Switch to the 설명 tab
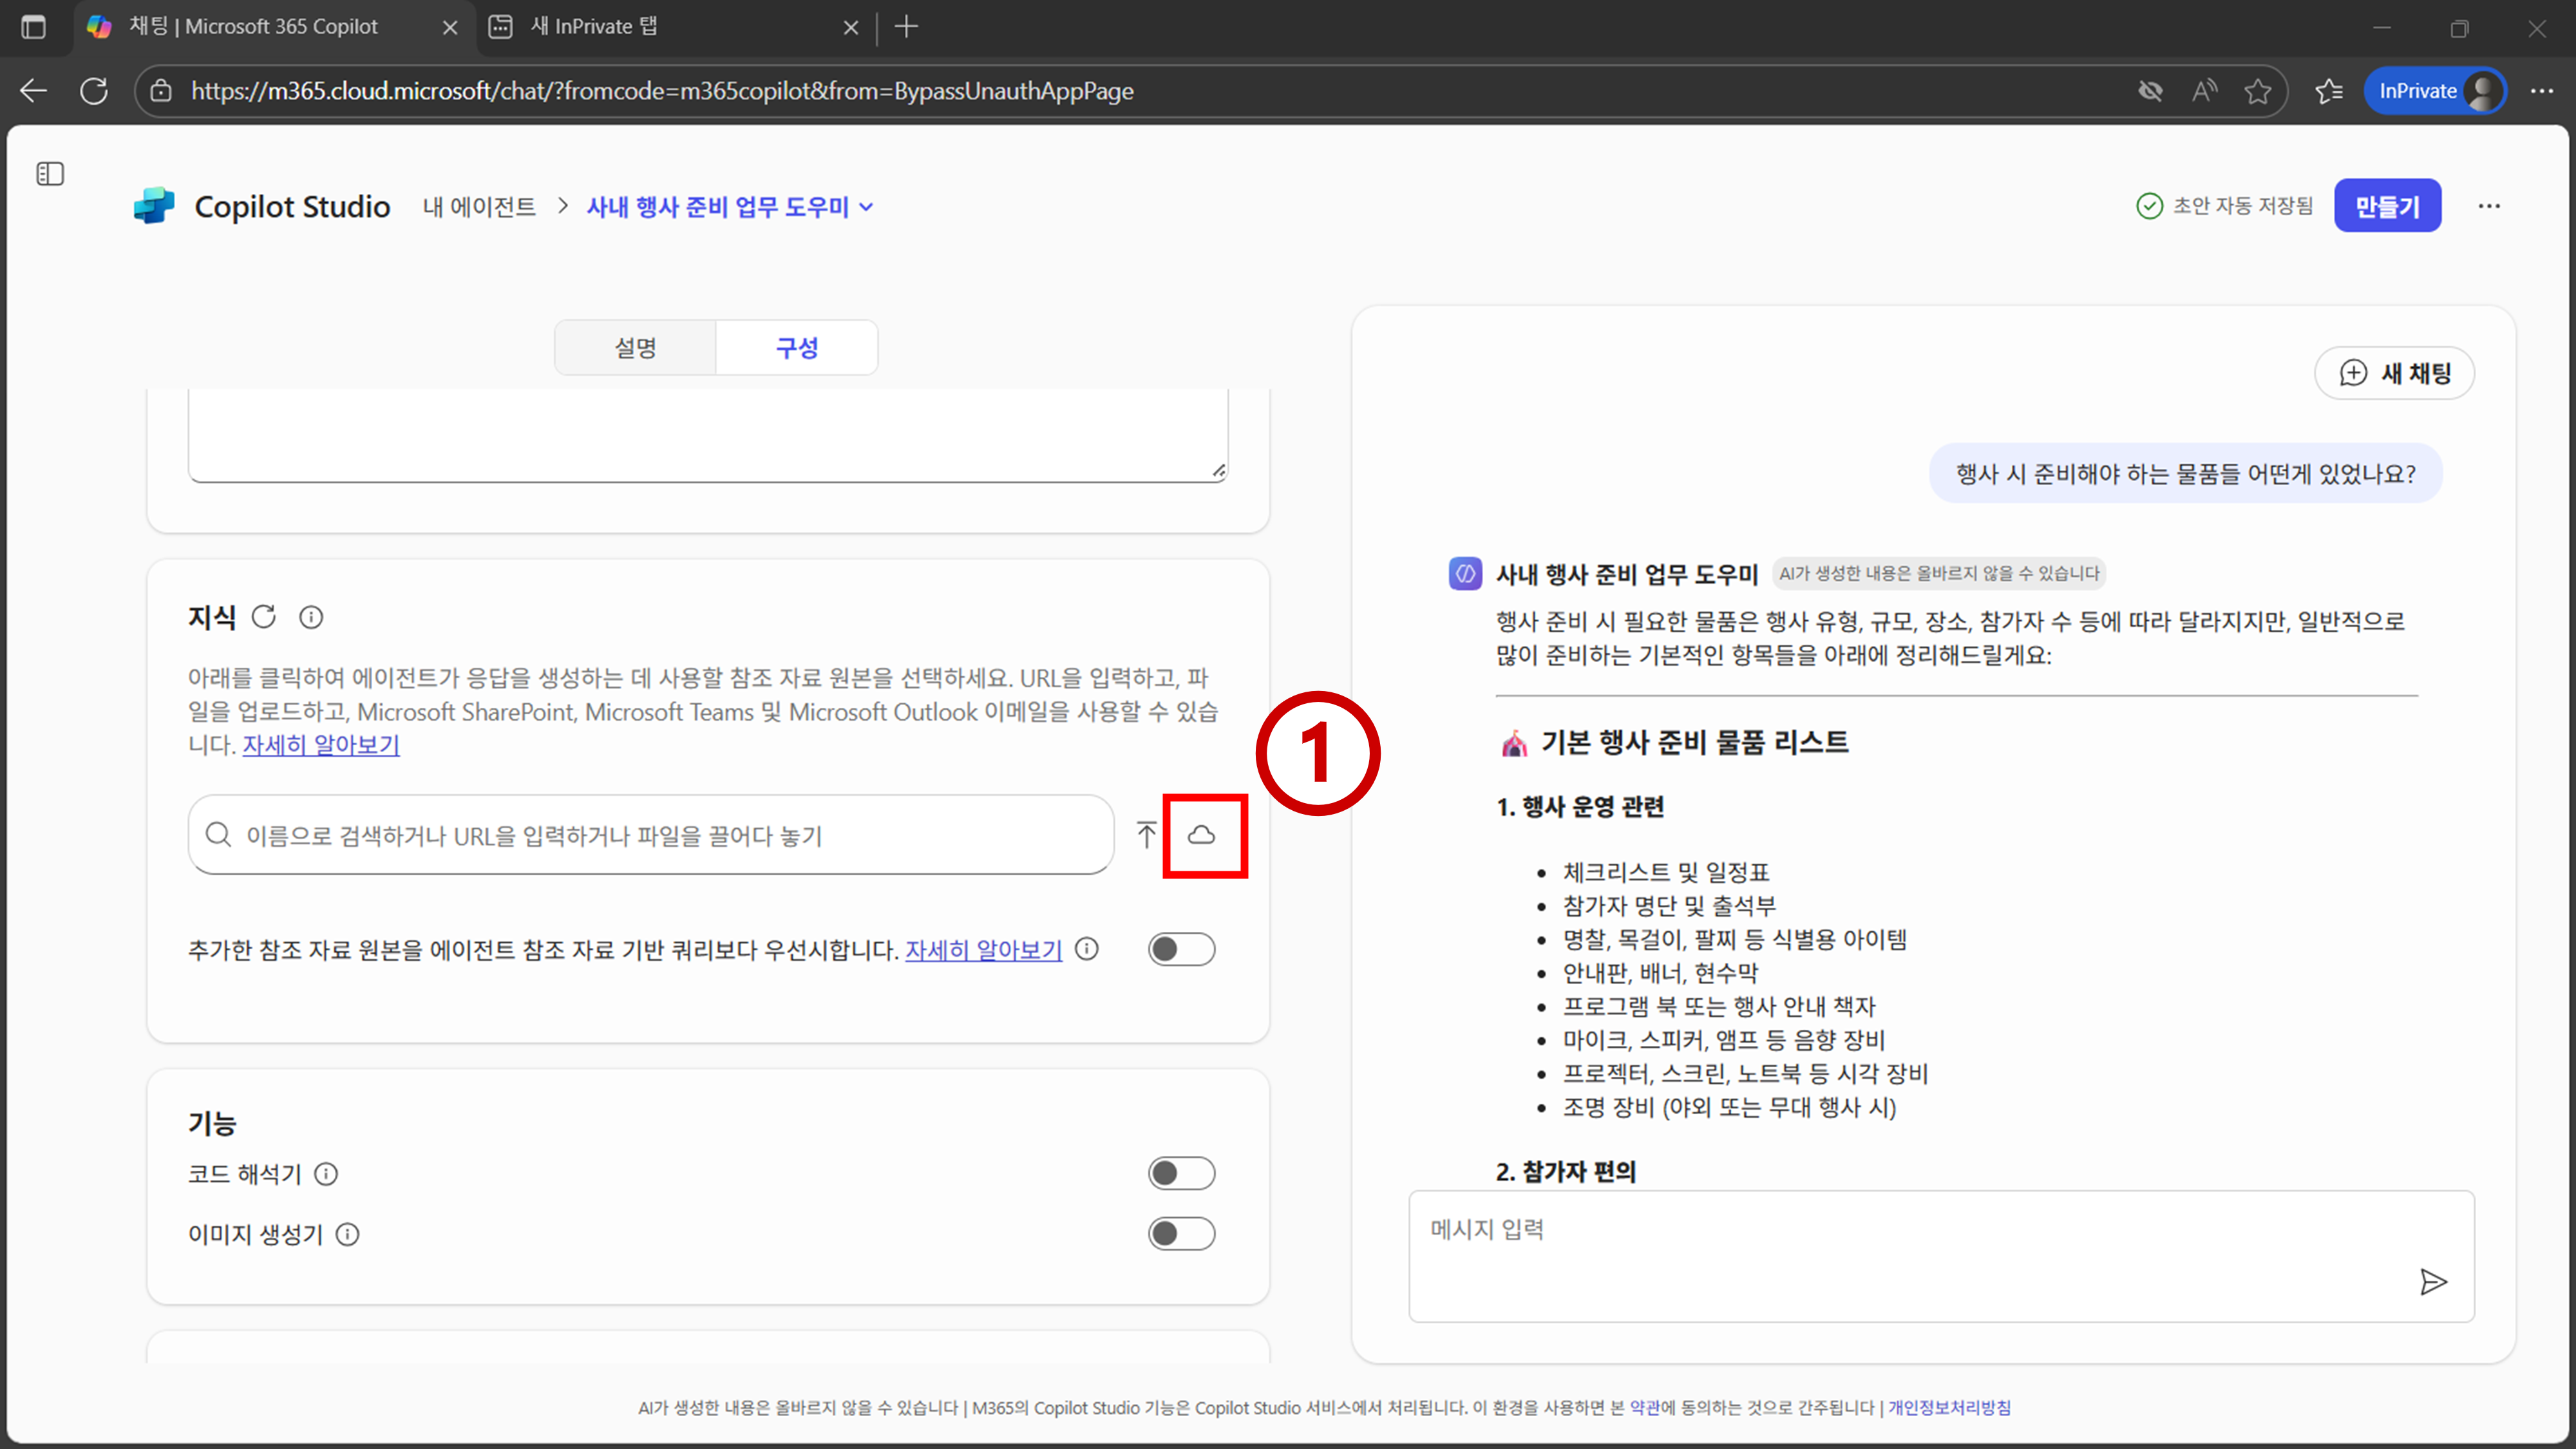Screen dimensions: 2576x1449 pyautogui.click(x=635, y=348)
